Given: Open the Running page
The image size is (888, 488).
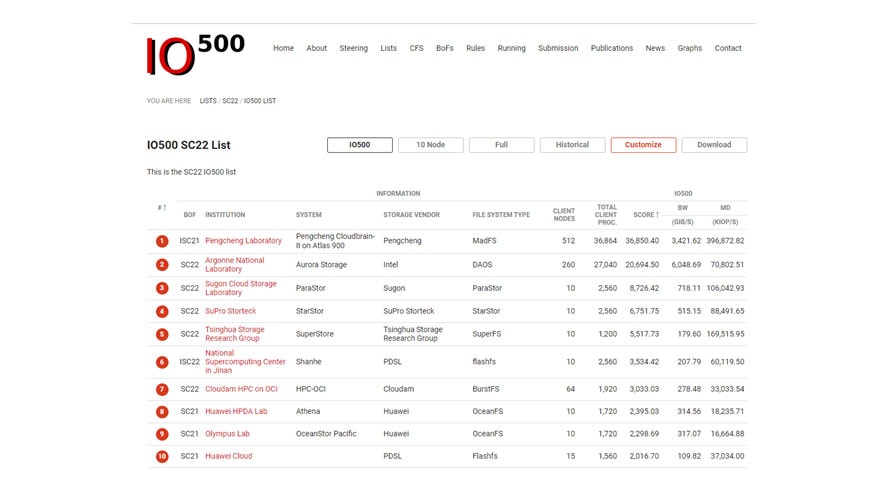Looking at the screenshot, I should [511, 48].
